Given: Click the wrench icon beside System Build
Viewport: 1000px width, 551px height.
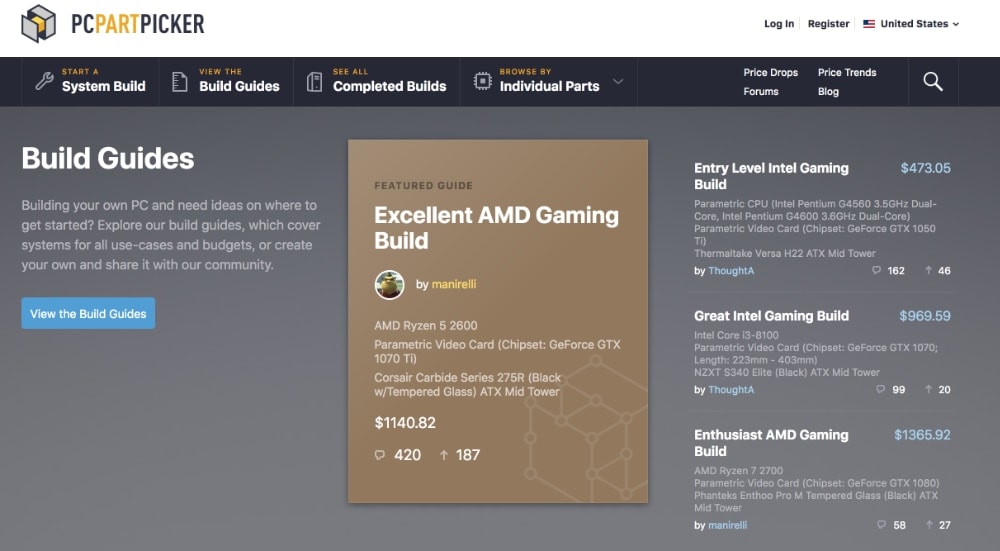Looking at the screenshot, I should [44, 81].
